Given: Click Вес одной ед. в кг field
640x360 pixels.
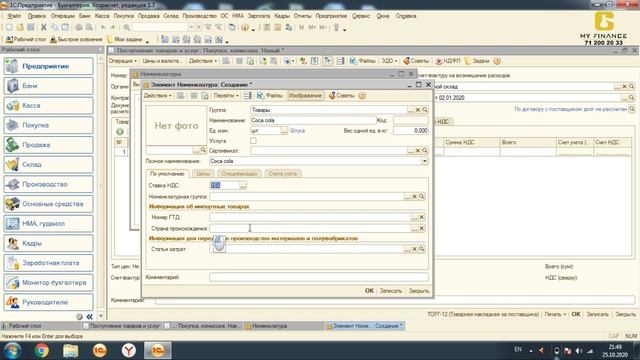Looking at the screenshot, I should 411,131.
